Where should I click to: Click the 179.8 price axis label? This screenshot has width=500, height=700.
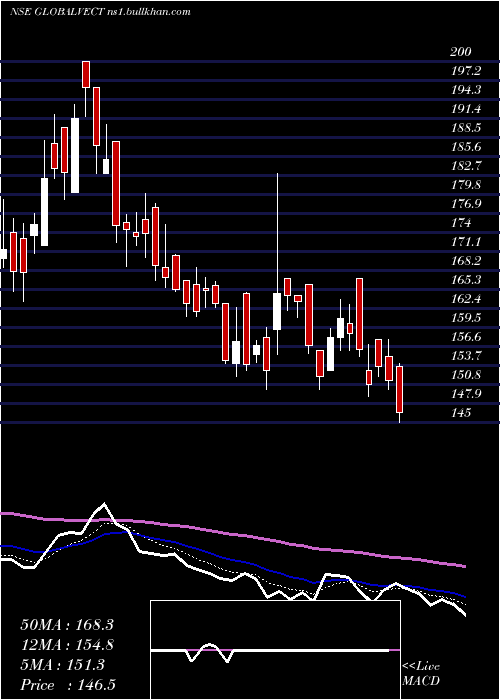(x=465, y=185)
